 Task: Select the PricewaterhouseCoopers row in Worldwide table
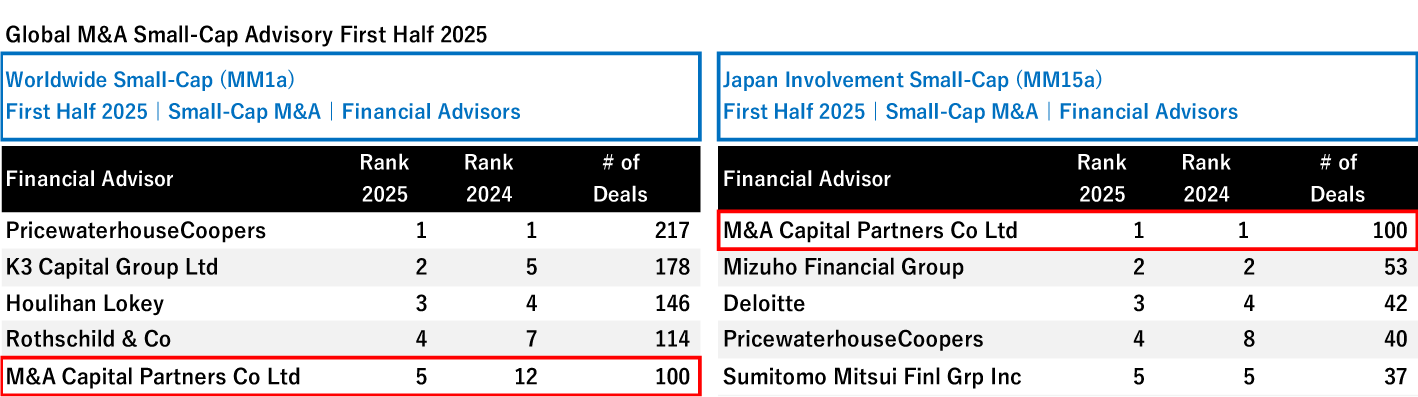[x=350, y=231]
